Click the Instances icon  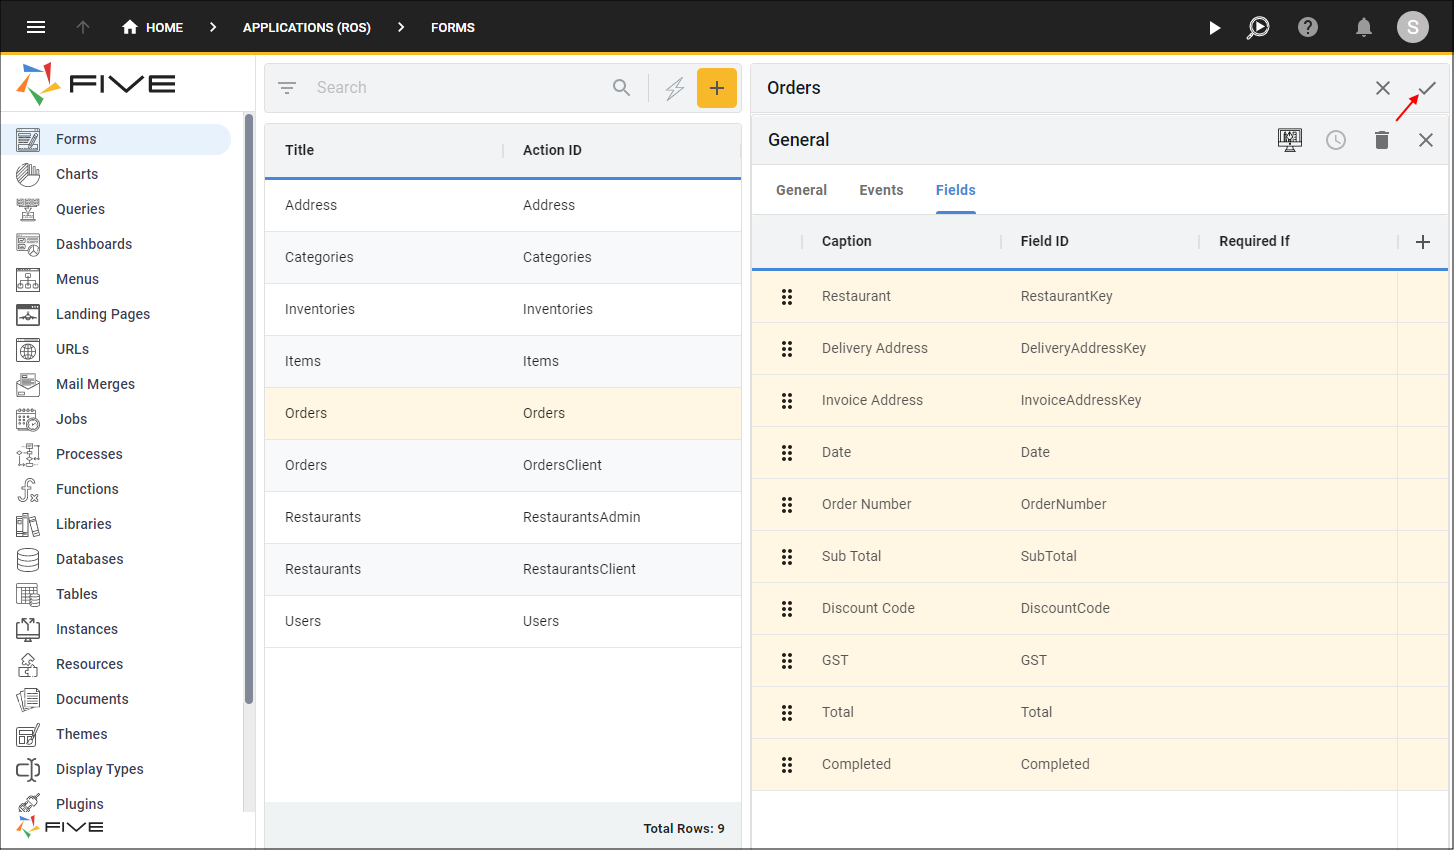pyautogui.click(x=28, y=629)
